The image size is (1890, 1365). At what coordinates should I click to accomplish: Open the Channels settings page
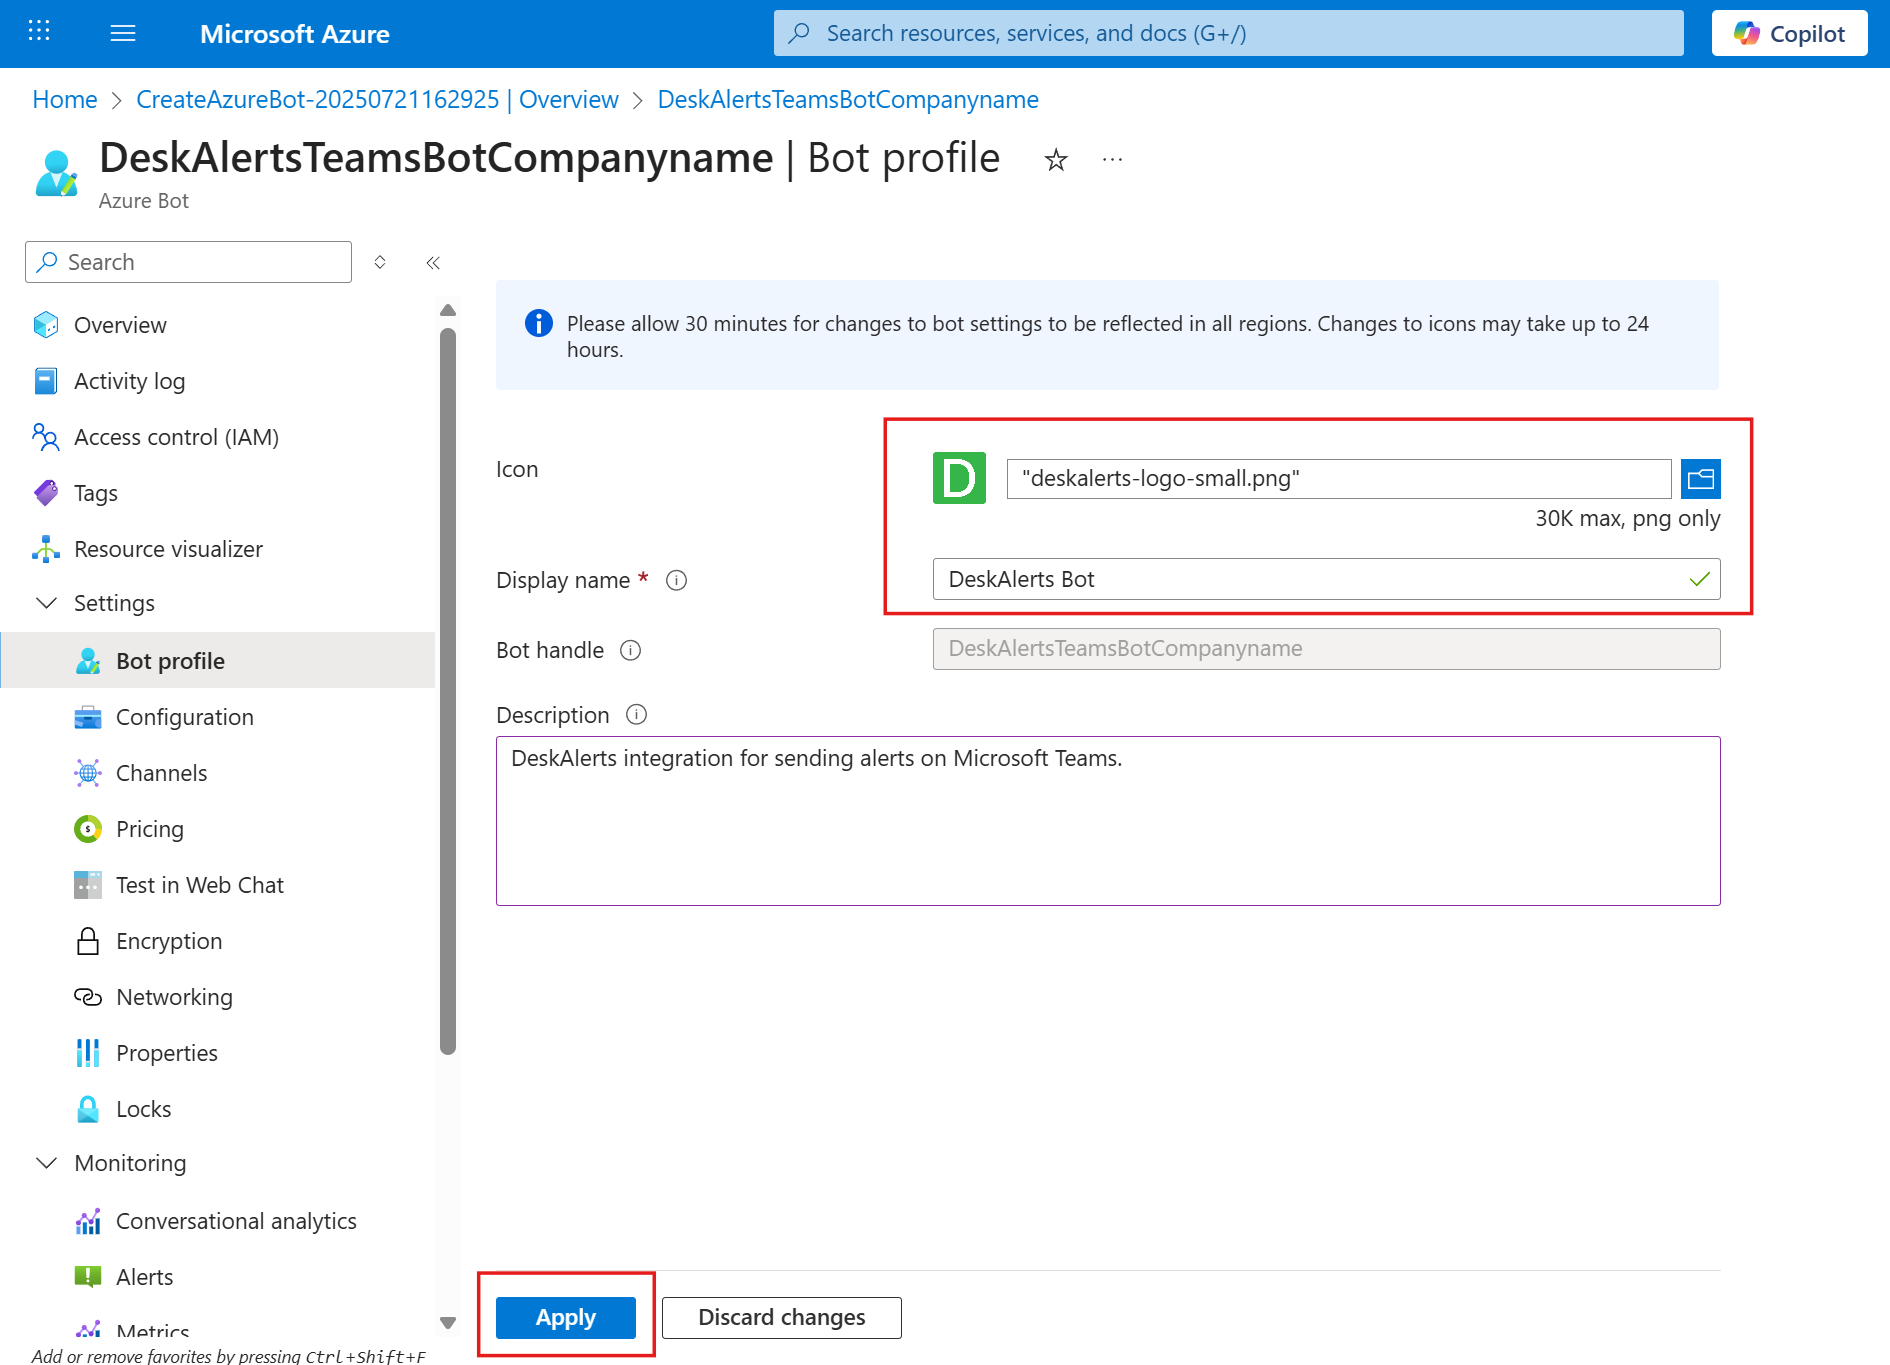pyautogui.click(x=161, y=773)
